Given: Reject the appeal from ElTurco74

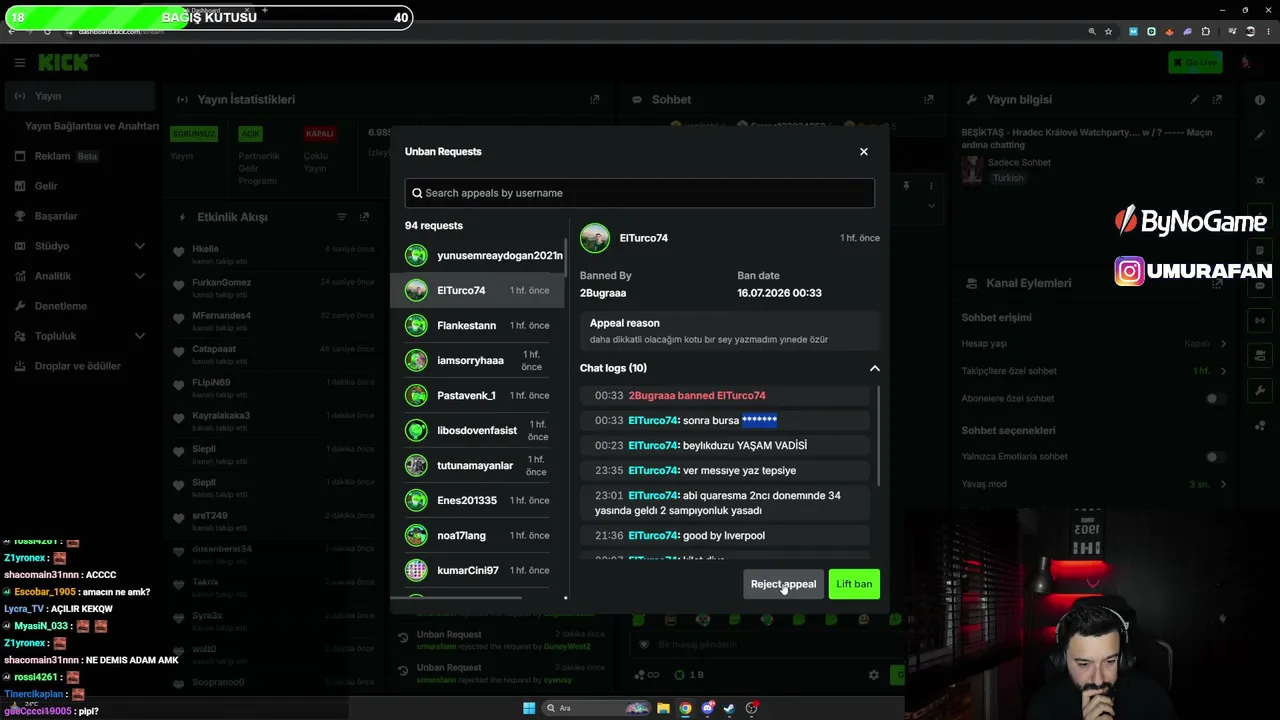Looking at the screenshot, I should (x=783, y=584).
